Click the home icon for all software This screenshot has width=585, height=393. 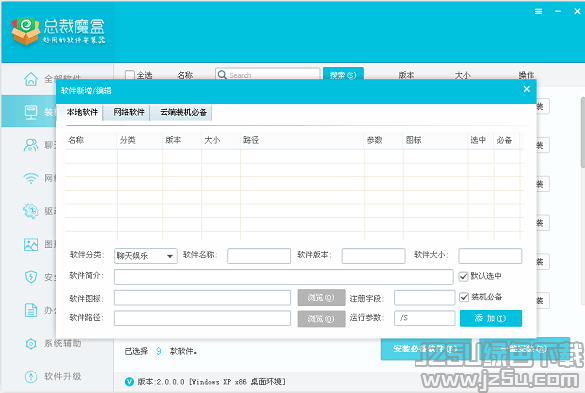[x=31, y=79]
